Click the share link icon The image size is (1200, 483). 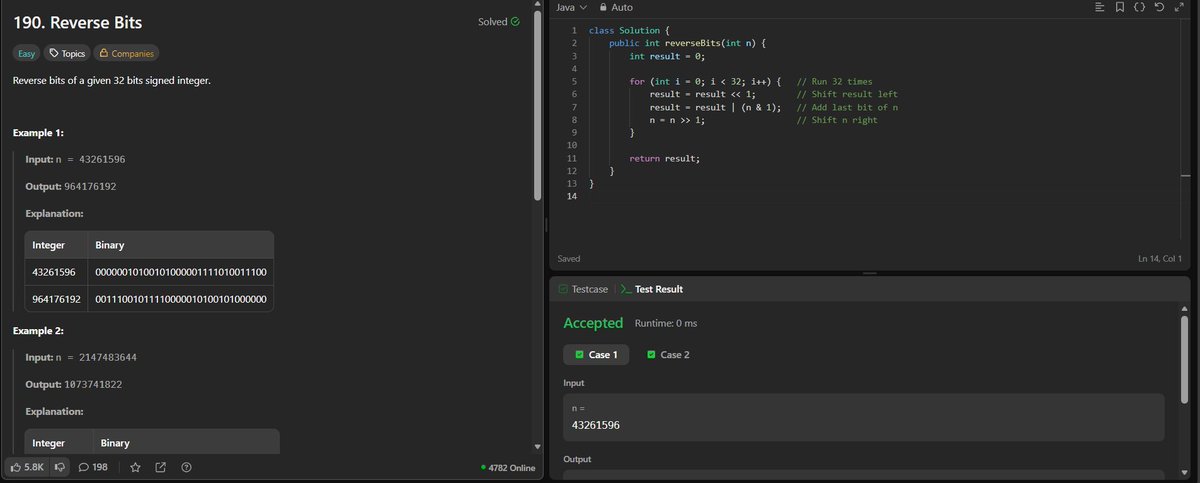pos(161,467)
